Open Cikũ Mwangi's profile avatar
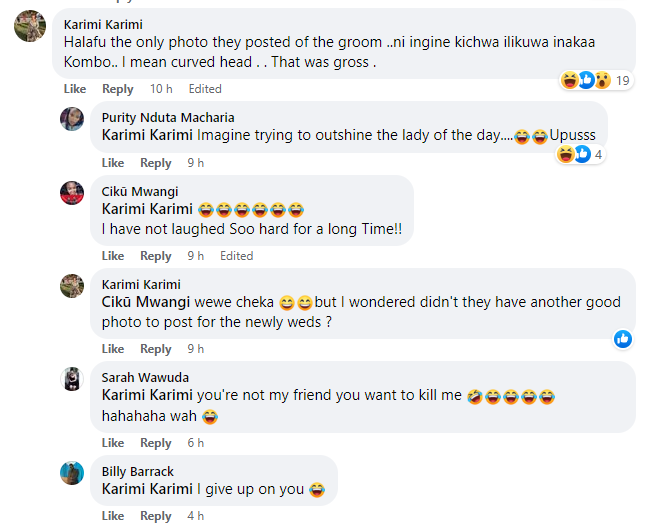Screen dimensions: 670x525 (x=71, y=193)
